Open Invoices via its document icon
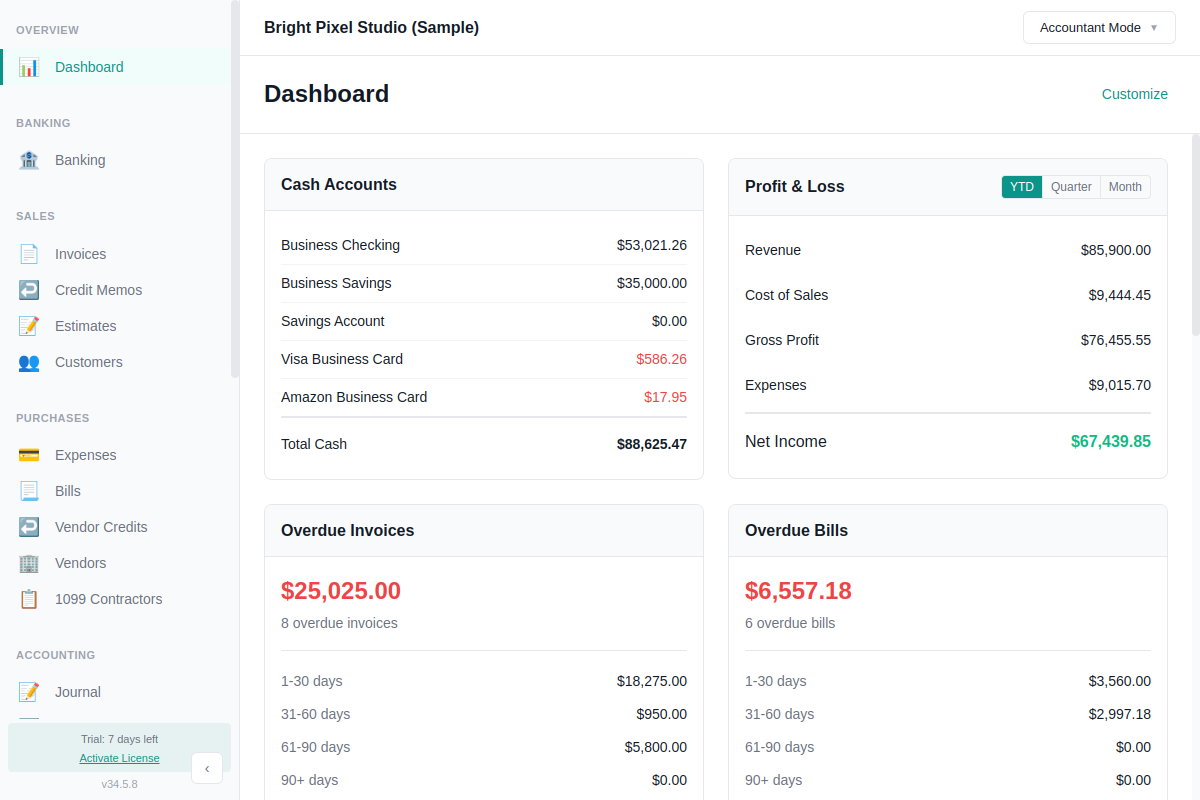The image size is (1200, 800). (x=29, y=253)
